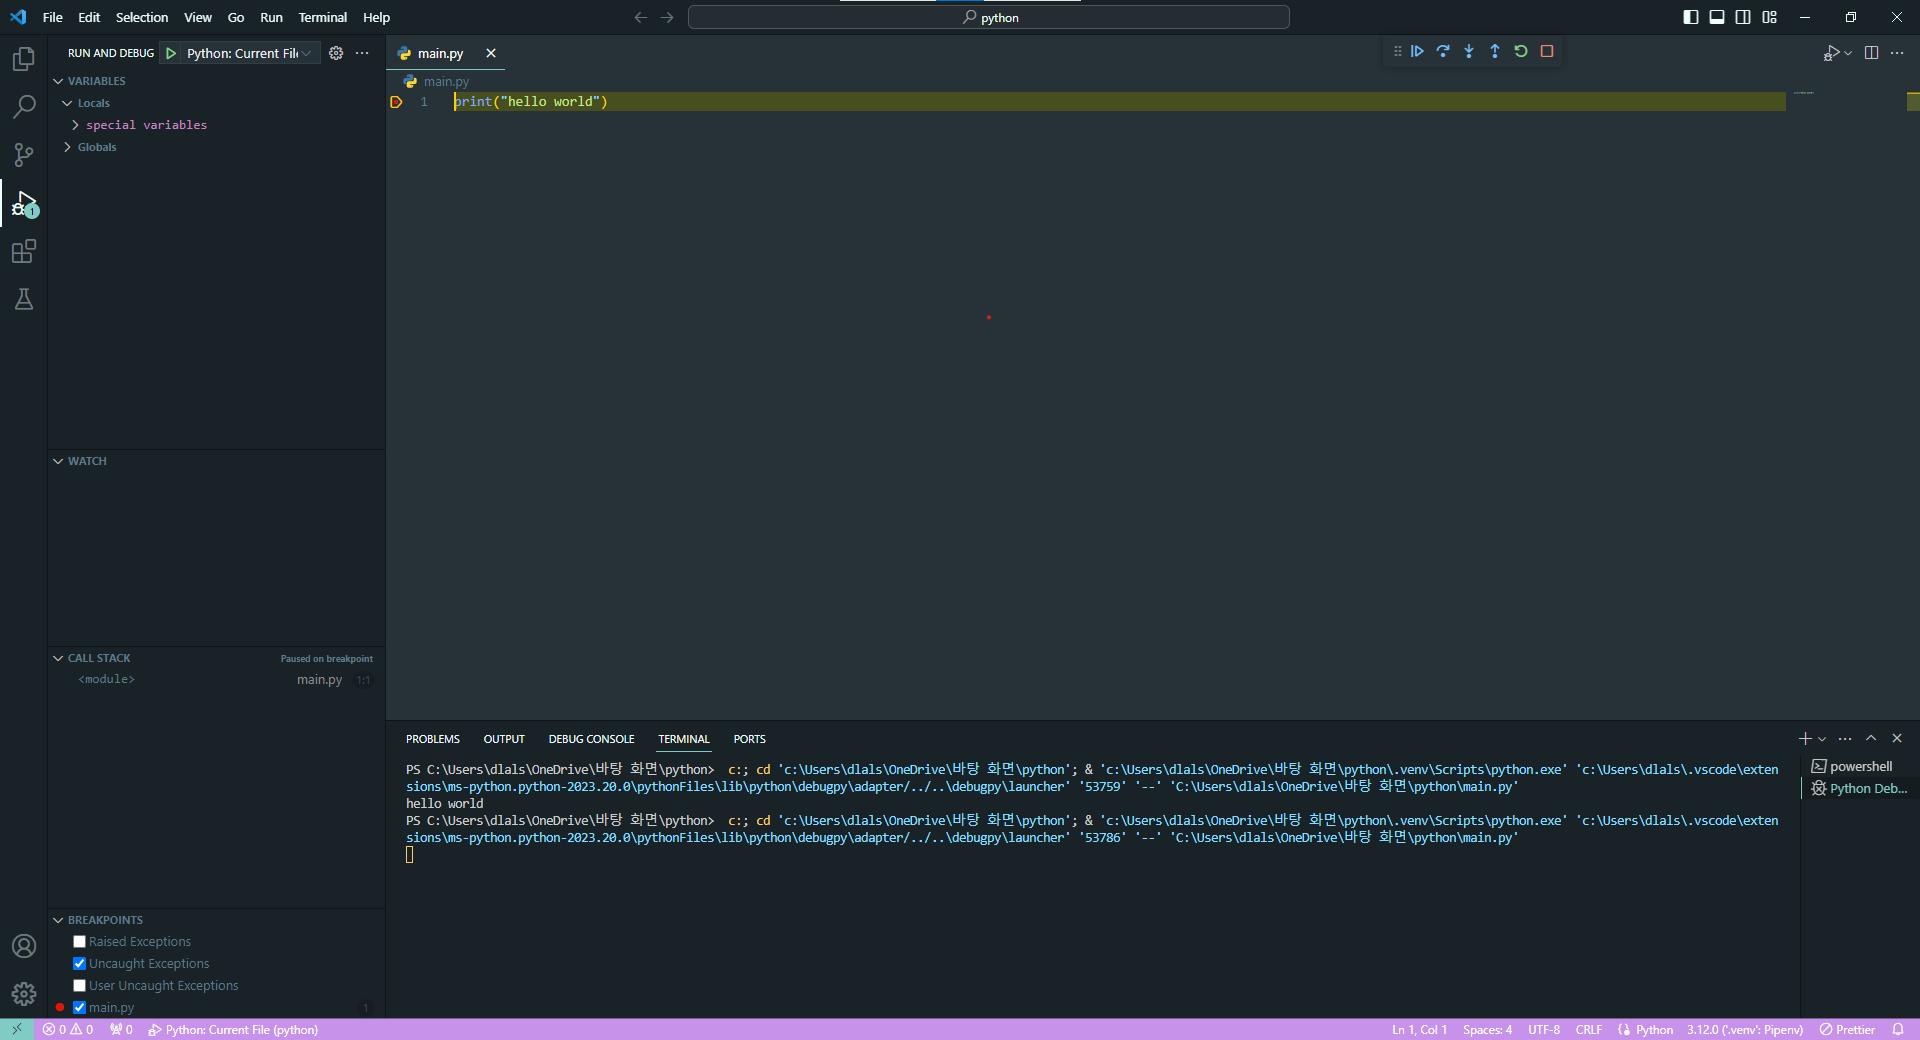Step Into in the debug toolbar

tap(1469, 51)
